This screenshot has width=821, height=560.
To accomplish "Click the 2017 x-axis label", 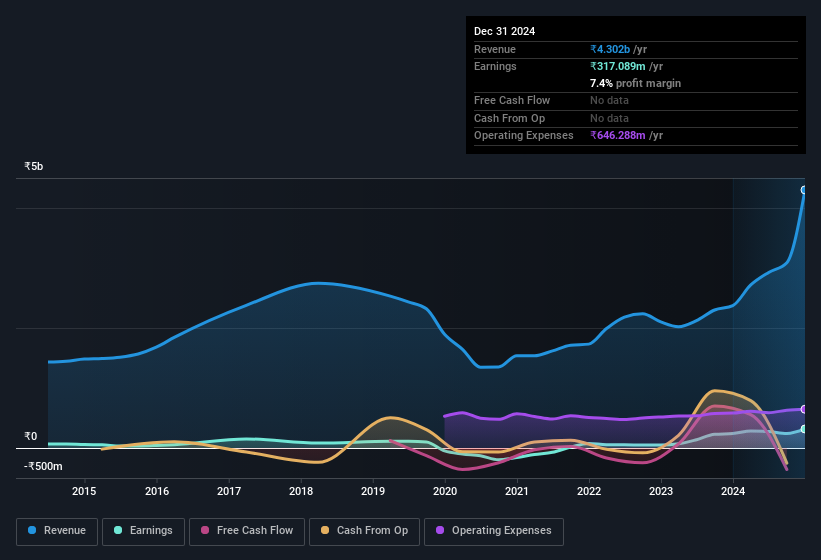I will [229, 491].
